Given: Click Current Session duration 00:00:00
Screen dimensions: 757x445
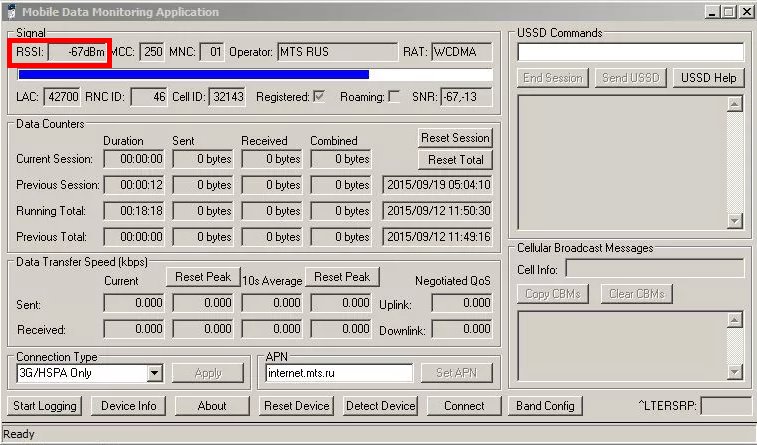Looking at the screenshot, I should 134,159.
